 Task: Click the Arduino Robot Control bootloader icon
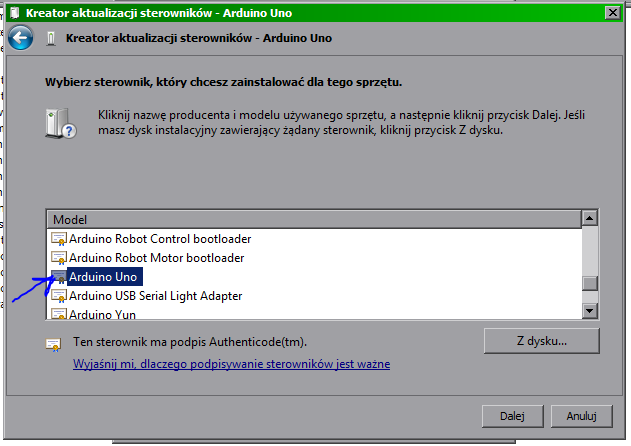click(59, 239)
